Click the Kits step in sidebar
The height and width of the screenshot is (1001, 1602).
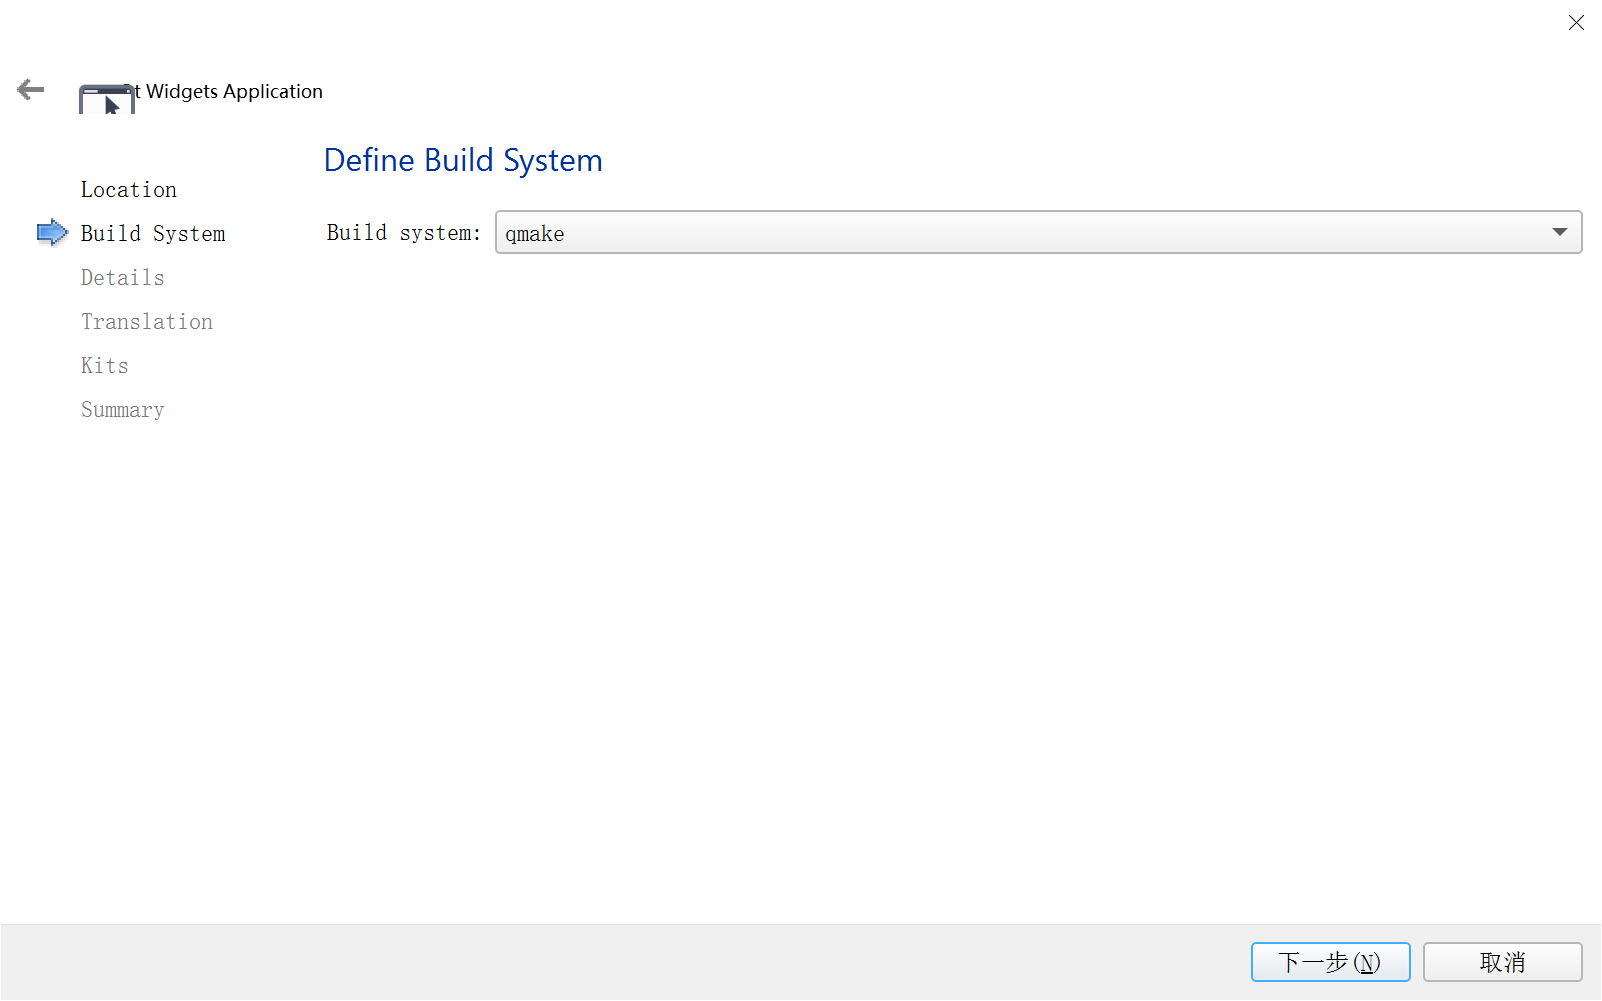pos(105,365)
